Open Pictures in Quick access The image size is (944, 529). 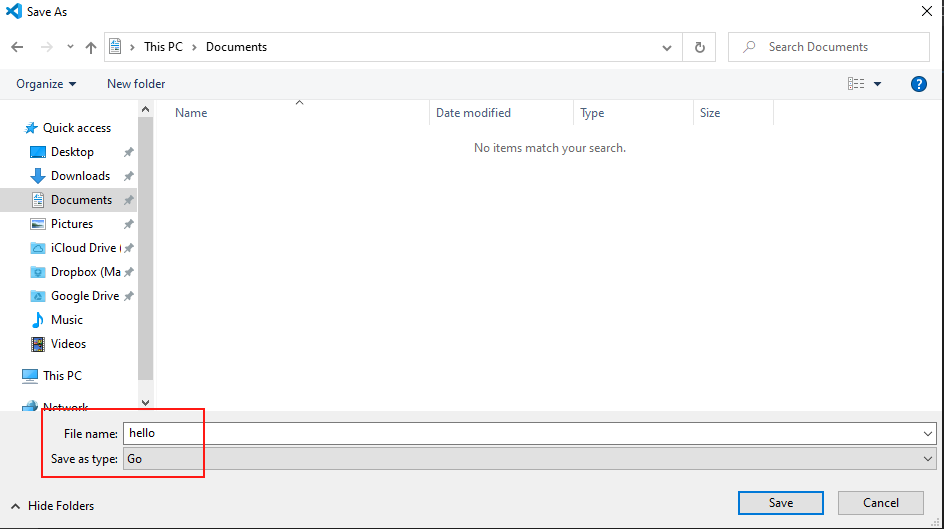(x=72, y=224)
